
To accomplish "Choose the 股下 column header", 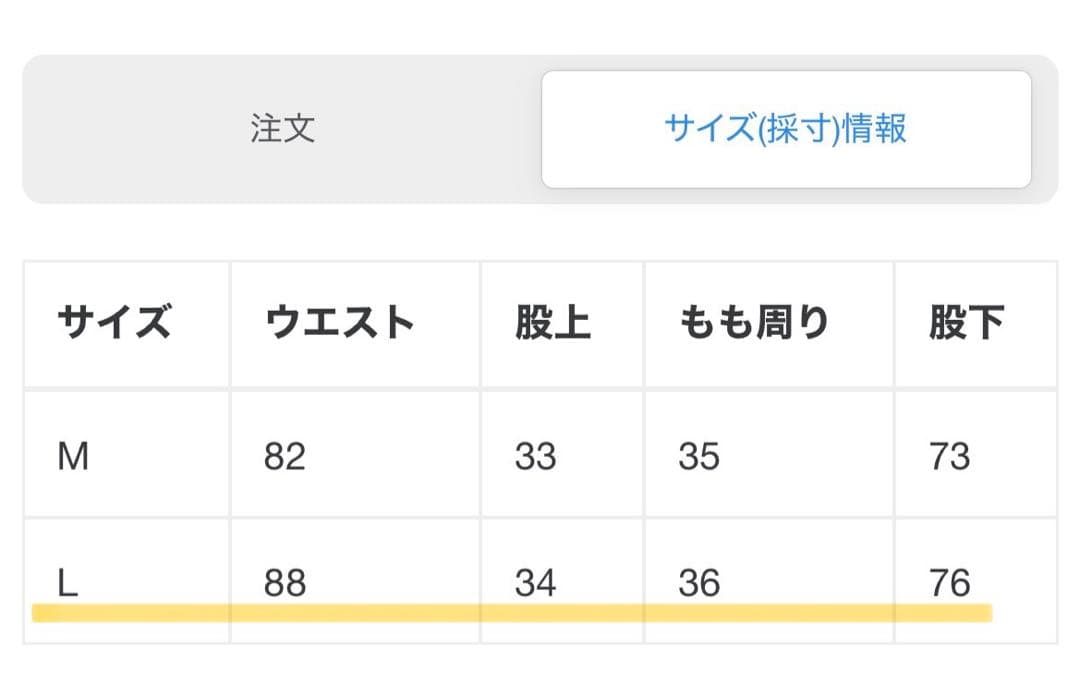I will [966, 323].
